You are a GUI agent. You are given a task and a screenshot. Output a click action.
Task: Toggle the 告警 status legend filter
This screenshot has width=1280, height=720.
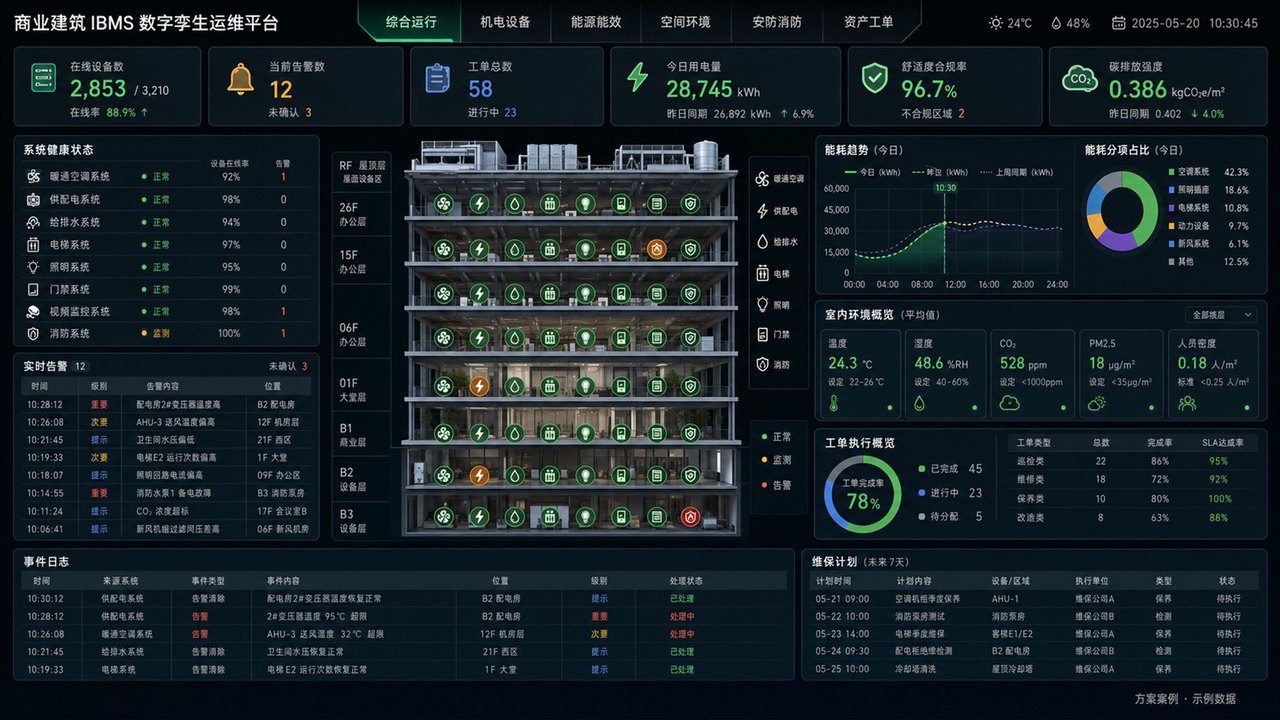pyautogui.click(x=775, y=485)
